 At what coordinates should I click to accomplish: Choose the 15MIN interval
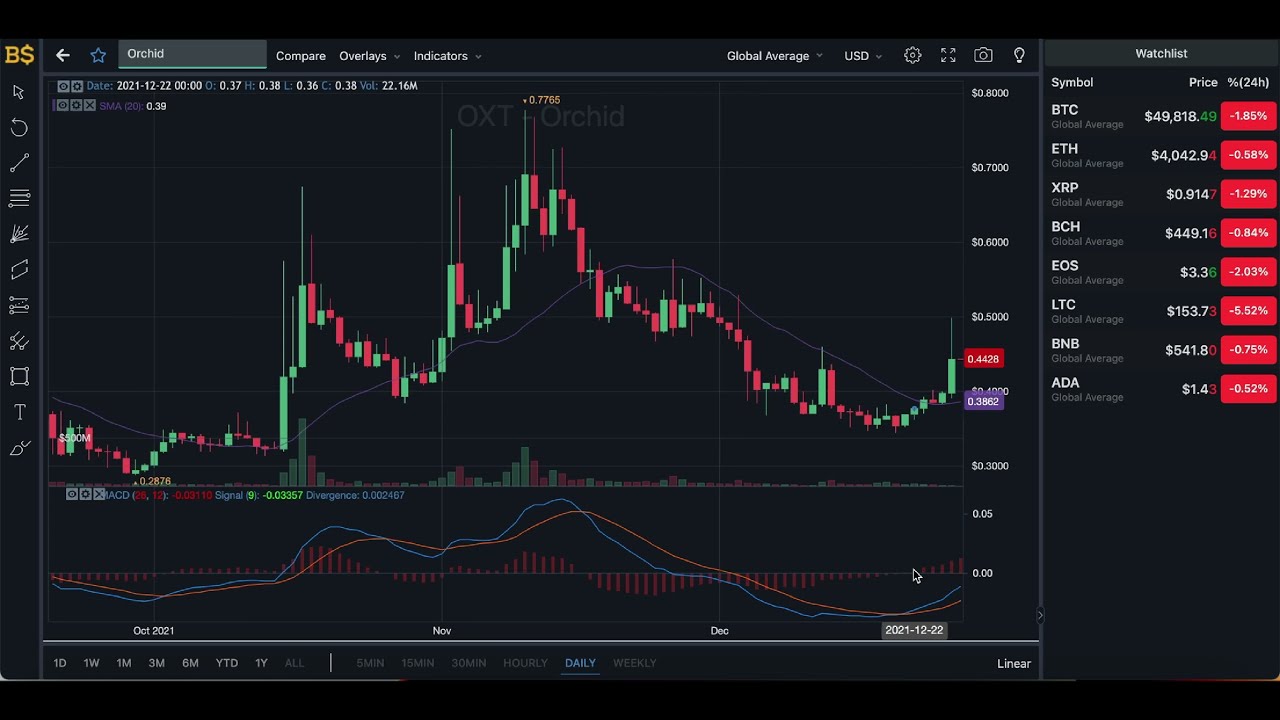coord(417,663)
